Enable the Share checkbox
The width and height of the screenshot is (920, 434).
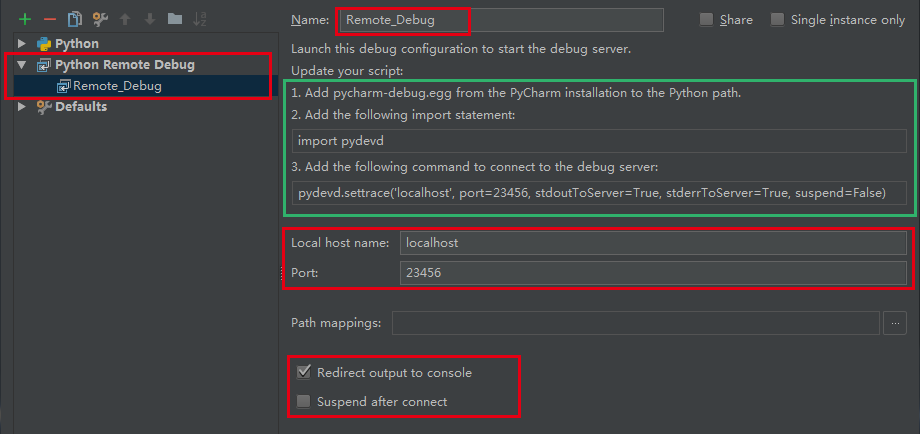[x=706, y=20]
